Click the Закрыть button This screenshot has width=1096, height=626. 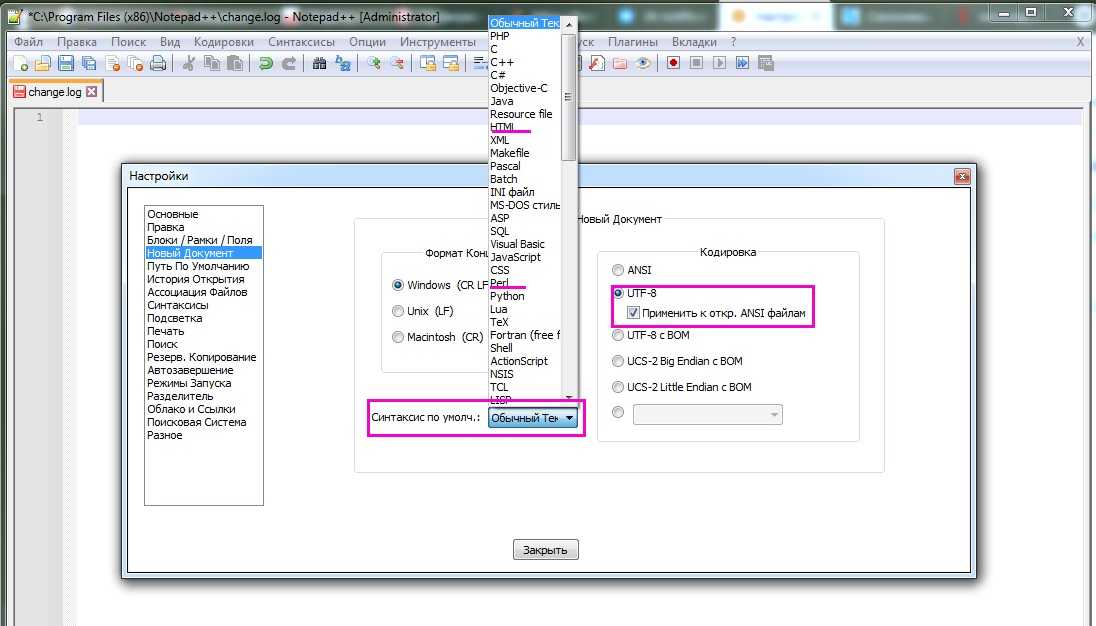(x=546, y=550)
